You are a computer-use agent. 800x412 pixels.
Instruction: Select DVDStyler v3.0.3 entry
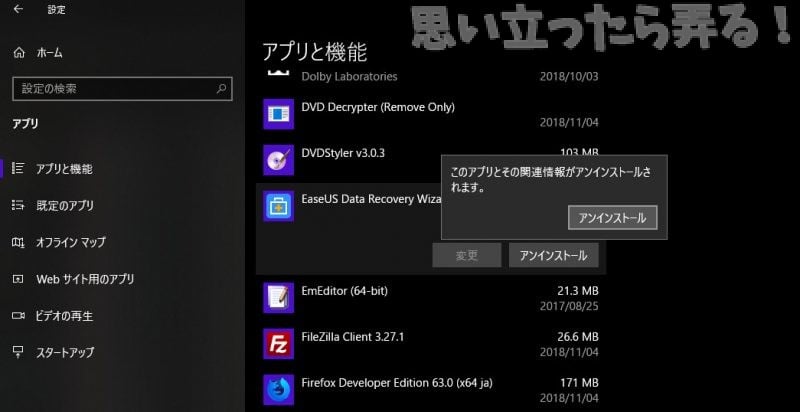pos(341,153)
